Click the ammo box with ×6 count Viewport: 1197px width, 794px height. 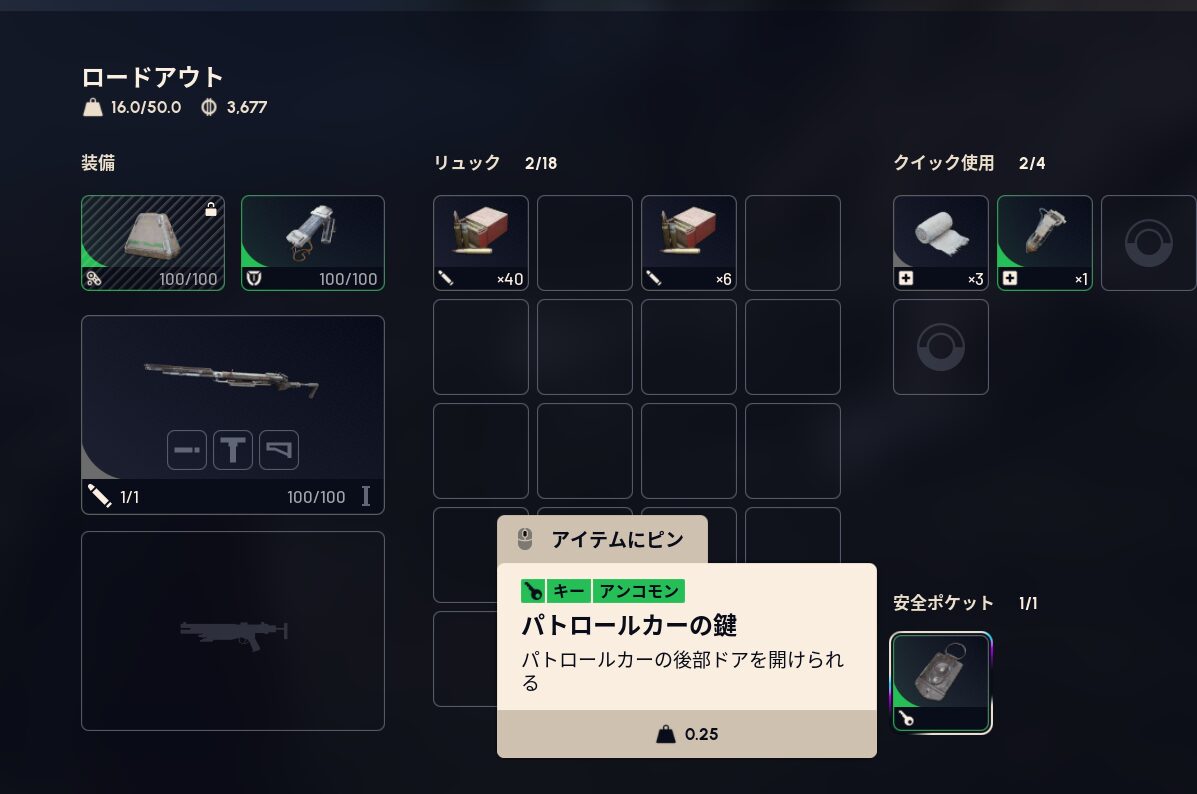point(689,243)
